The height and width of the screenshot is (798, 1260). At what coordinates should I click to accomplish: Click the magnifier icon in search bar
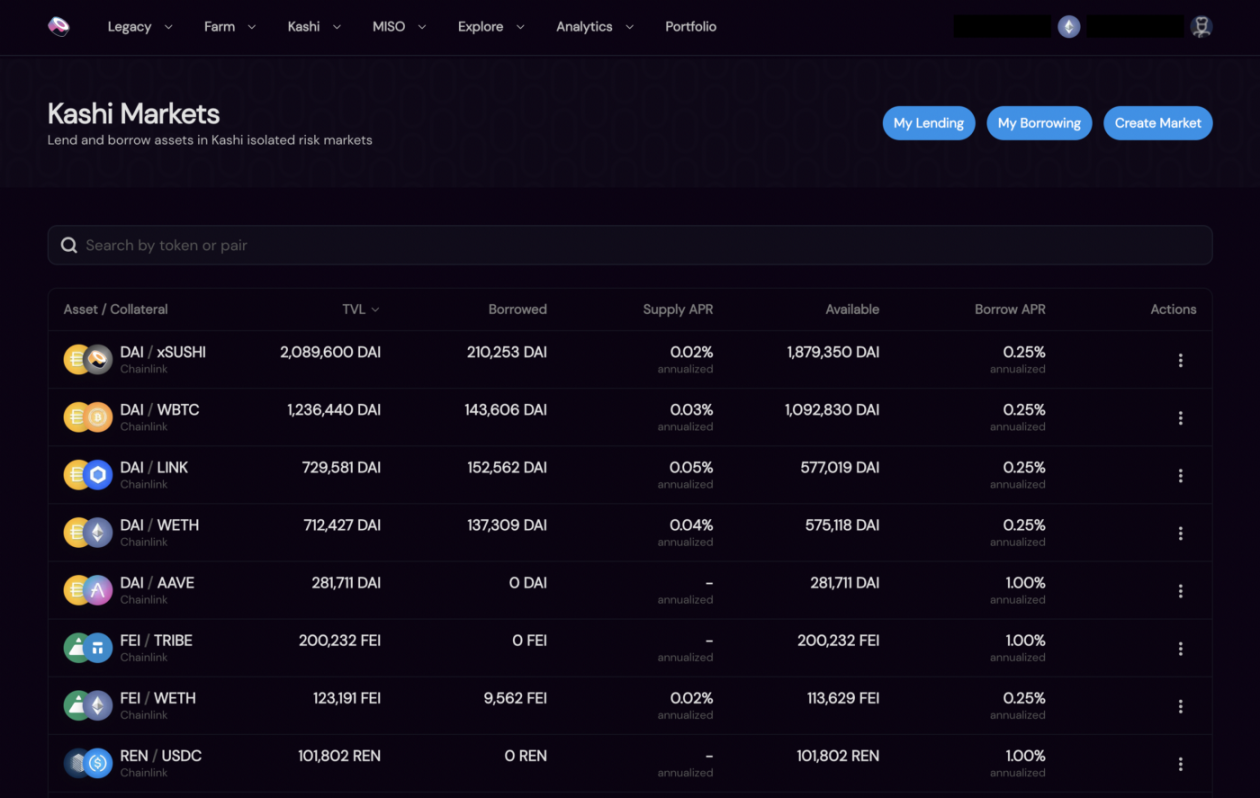69,245
